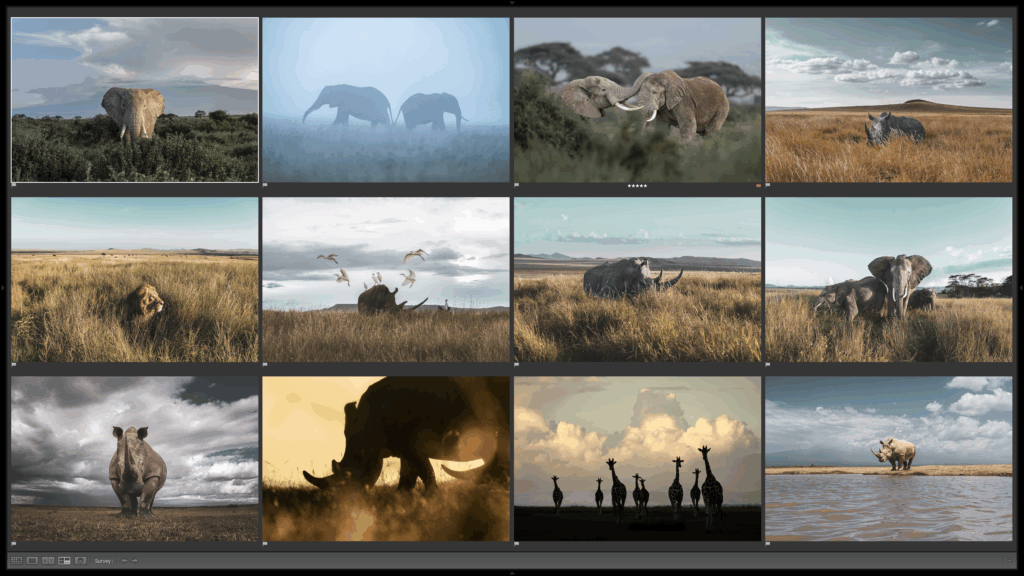Select the lion in grass photo
Viewport: 1024px width, 576px height.
pos(134,279)
